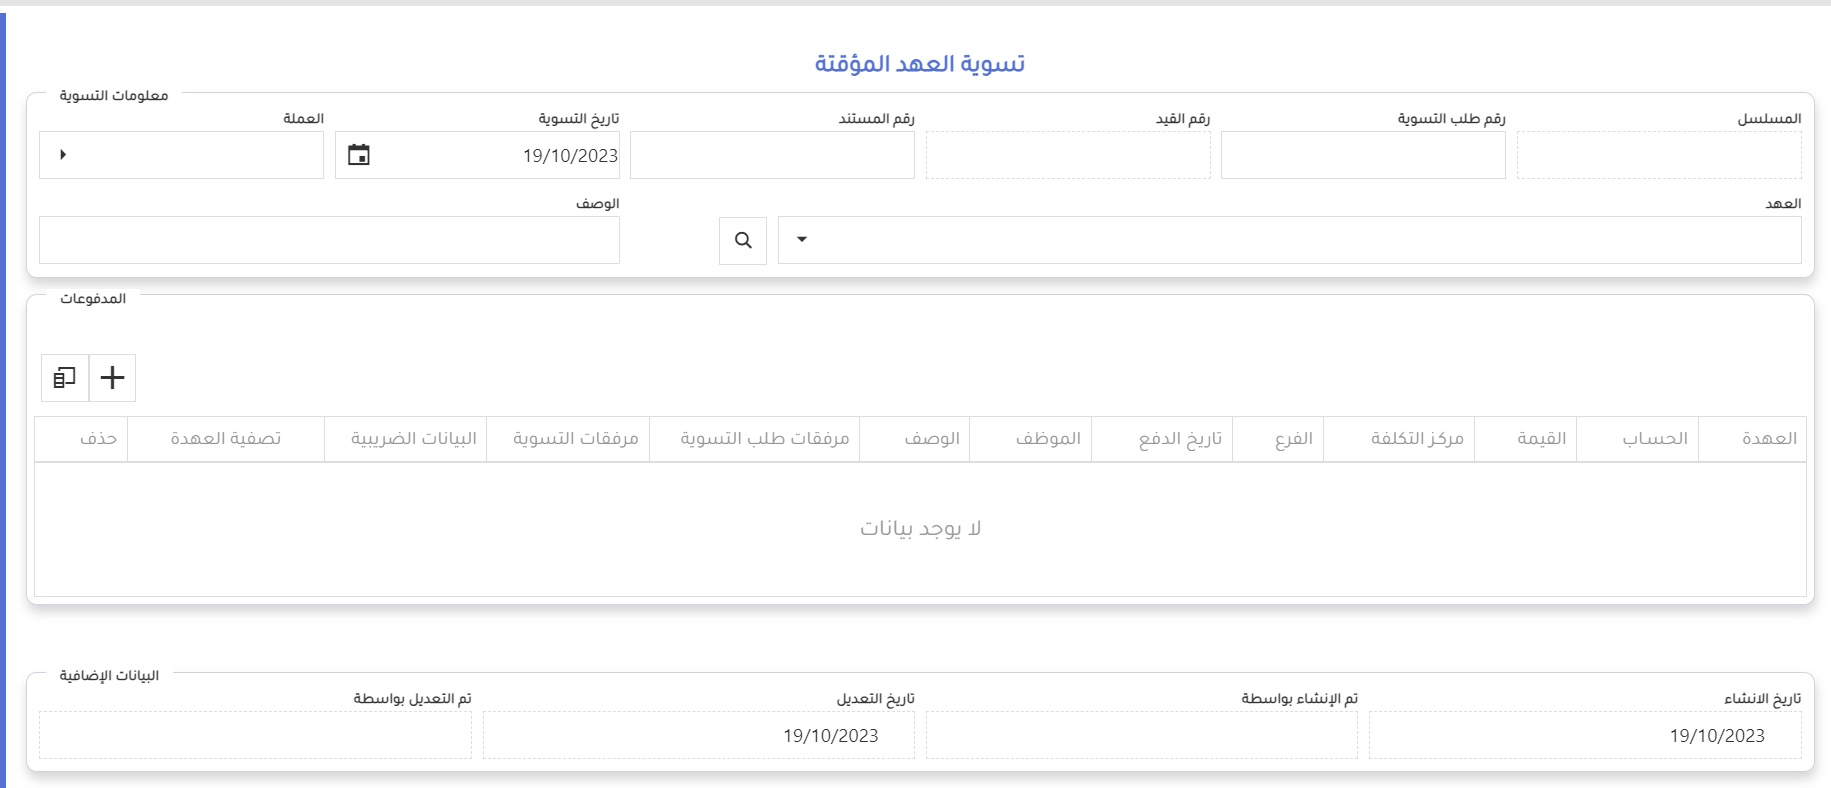
Task: Click the تصفية العهدة column header
Action: [x=225, y=439]
